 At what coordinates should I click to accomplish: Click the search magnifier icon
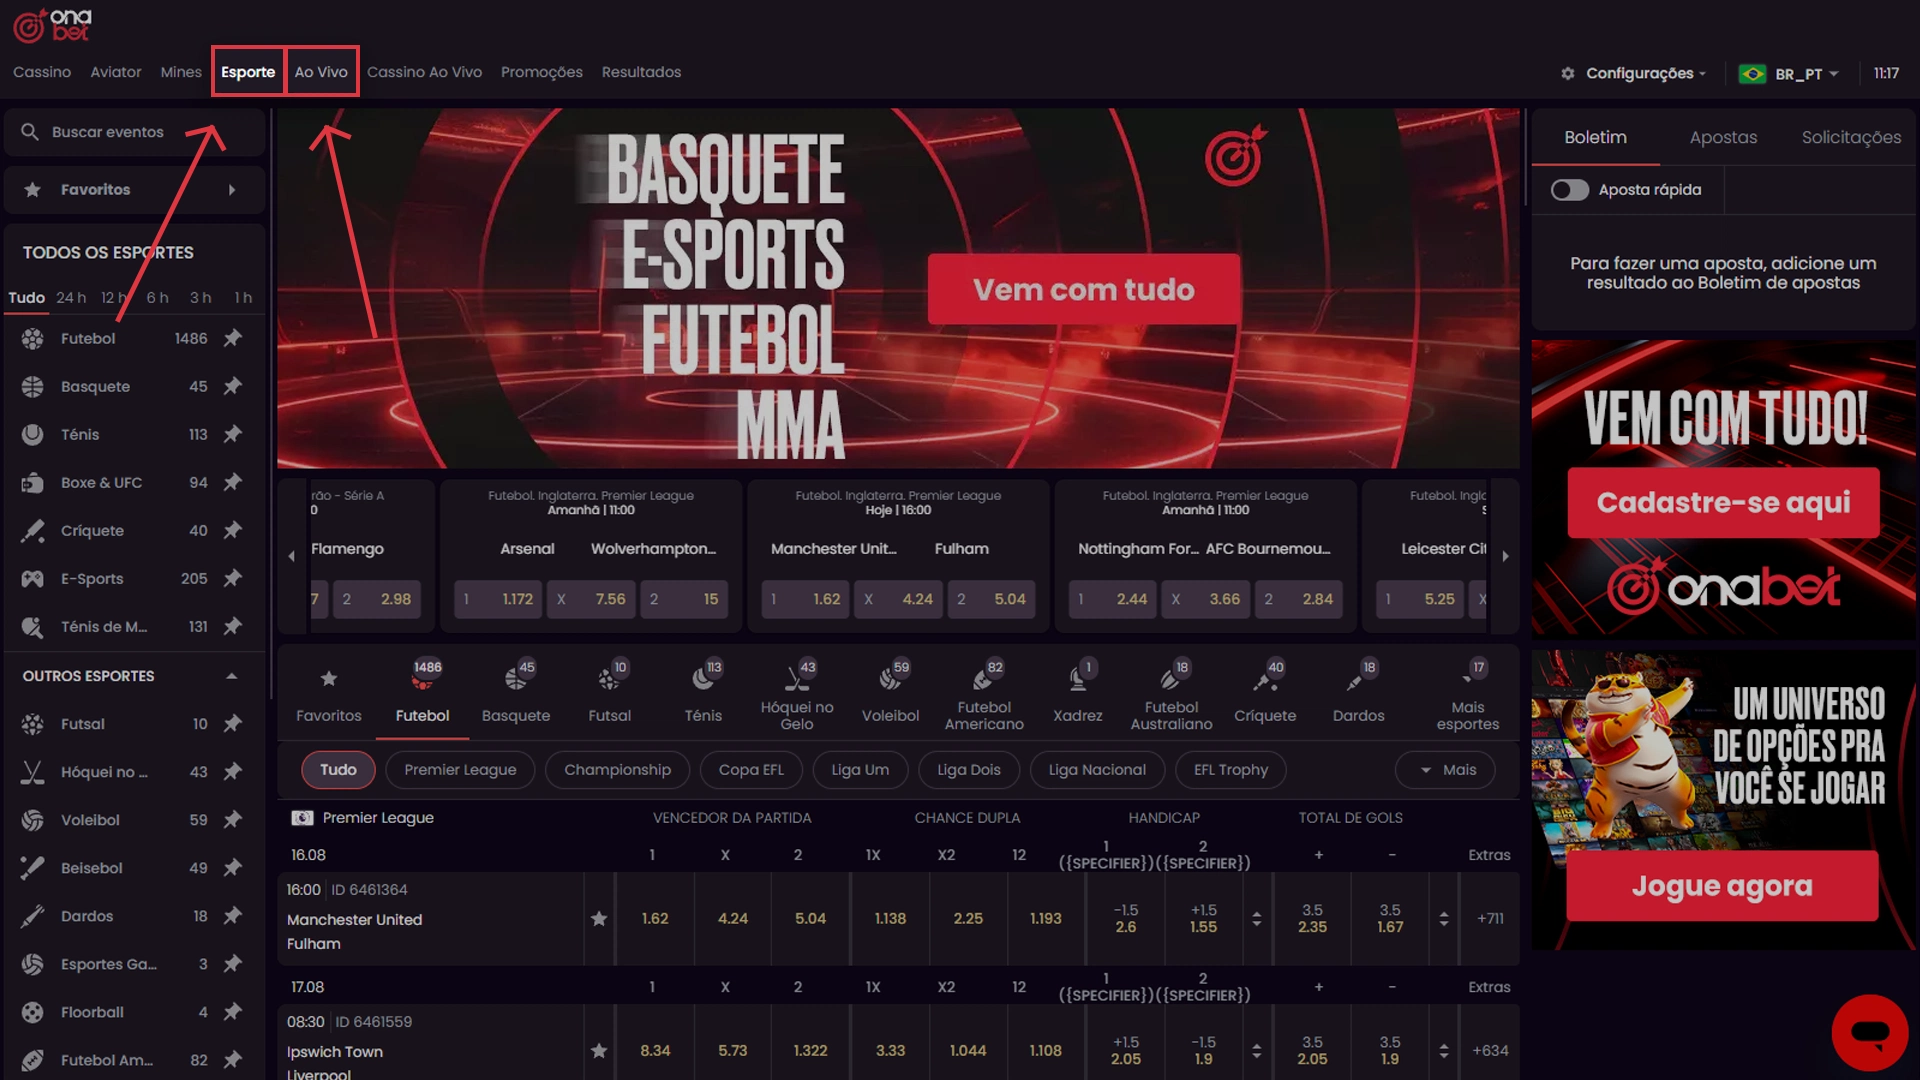pos(30,132)
